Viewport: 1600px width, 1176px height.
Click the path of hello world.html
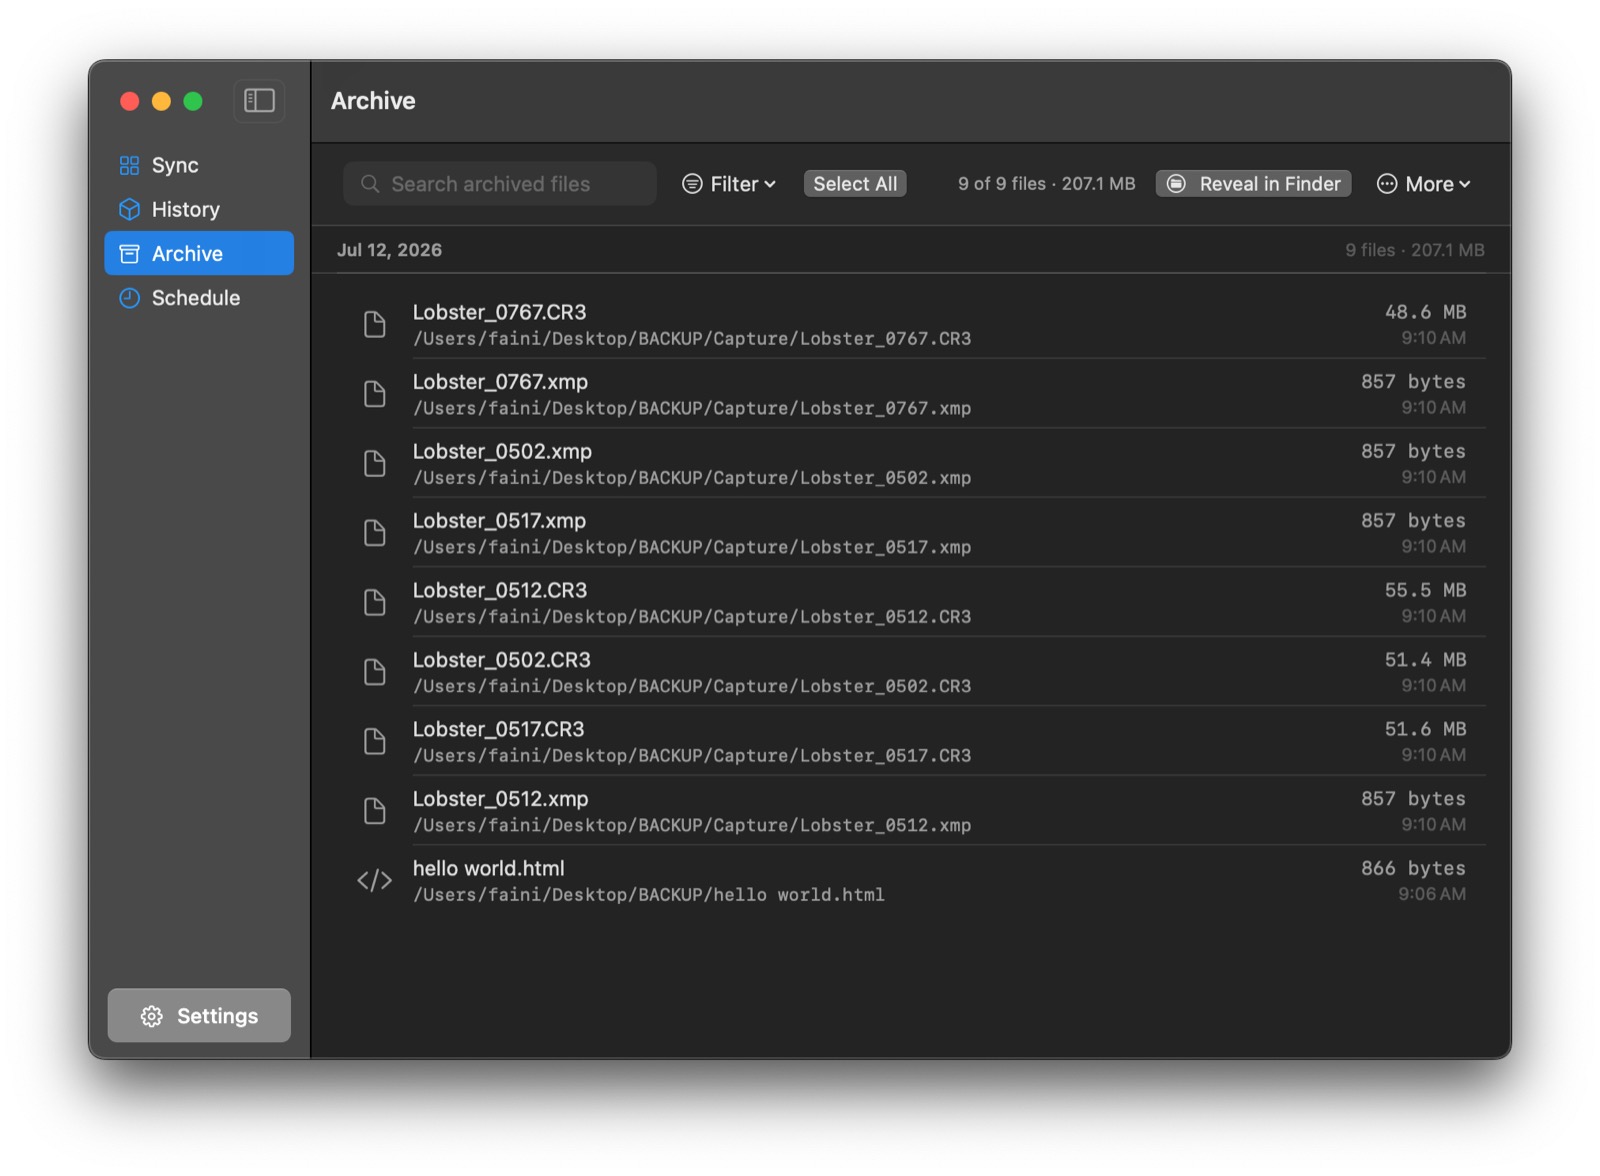(649, 895)
